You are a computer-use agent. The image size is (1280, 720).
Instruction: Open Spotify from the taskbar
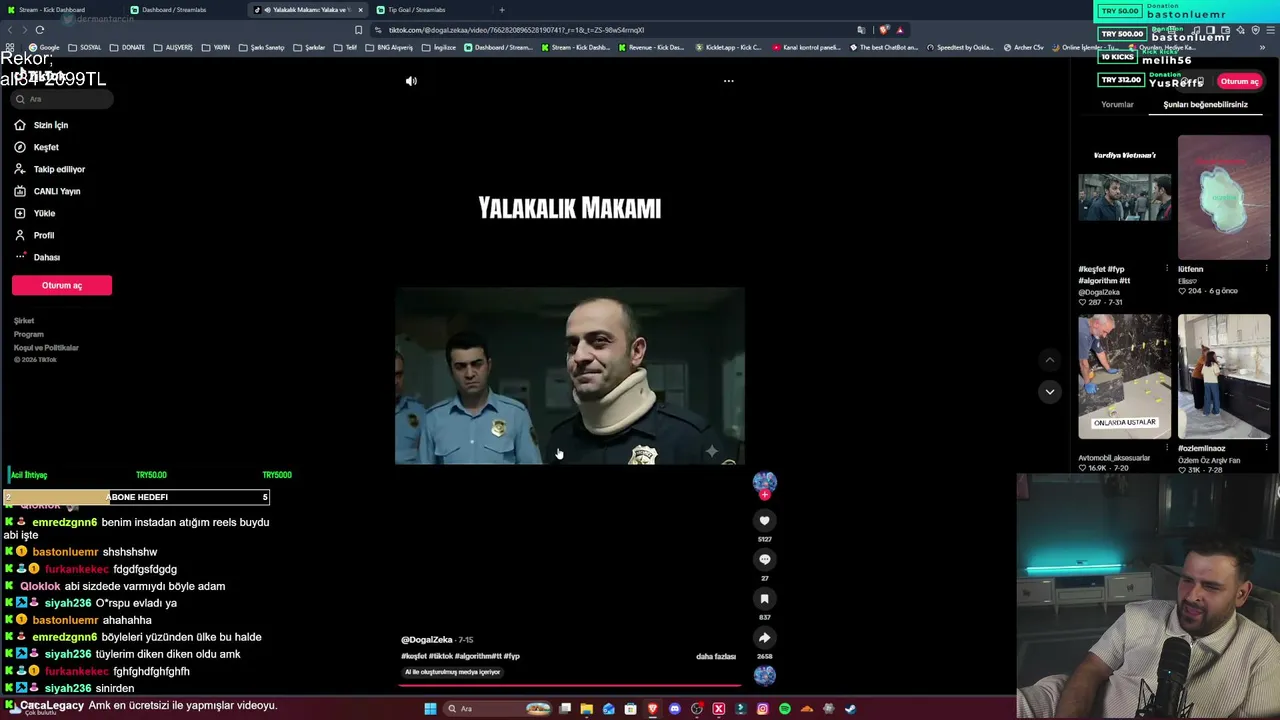point(785,709)
